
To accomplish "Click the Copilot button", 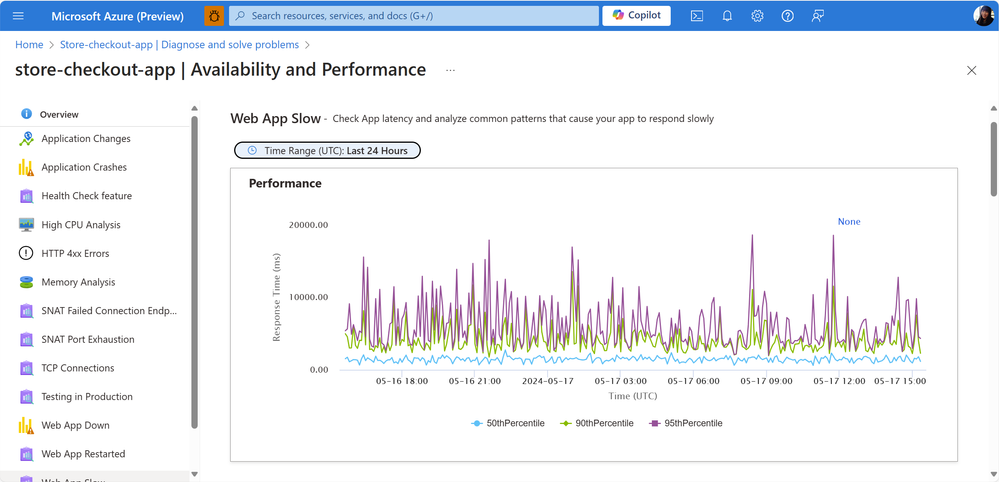I will tap(636, 15).
